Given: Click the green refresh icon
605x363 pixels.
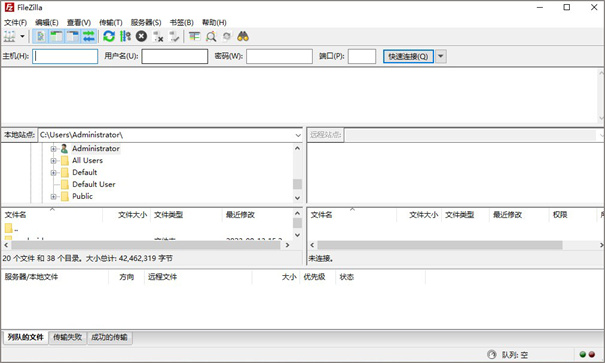Looking at the screenshot, I should point(109,37).
